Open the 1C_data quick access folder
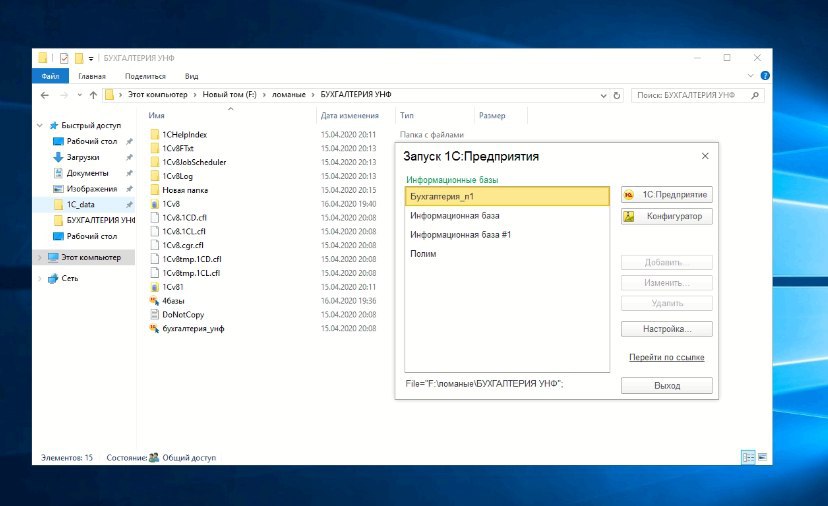 click(x=80, y=204)
